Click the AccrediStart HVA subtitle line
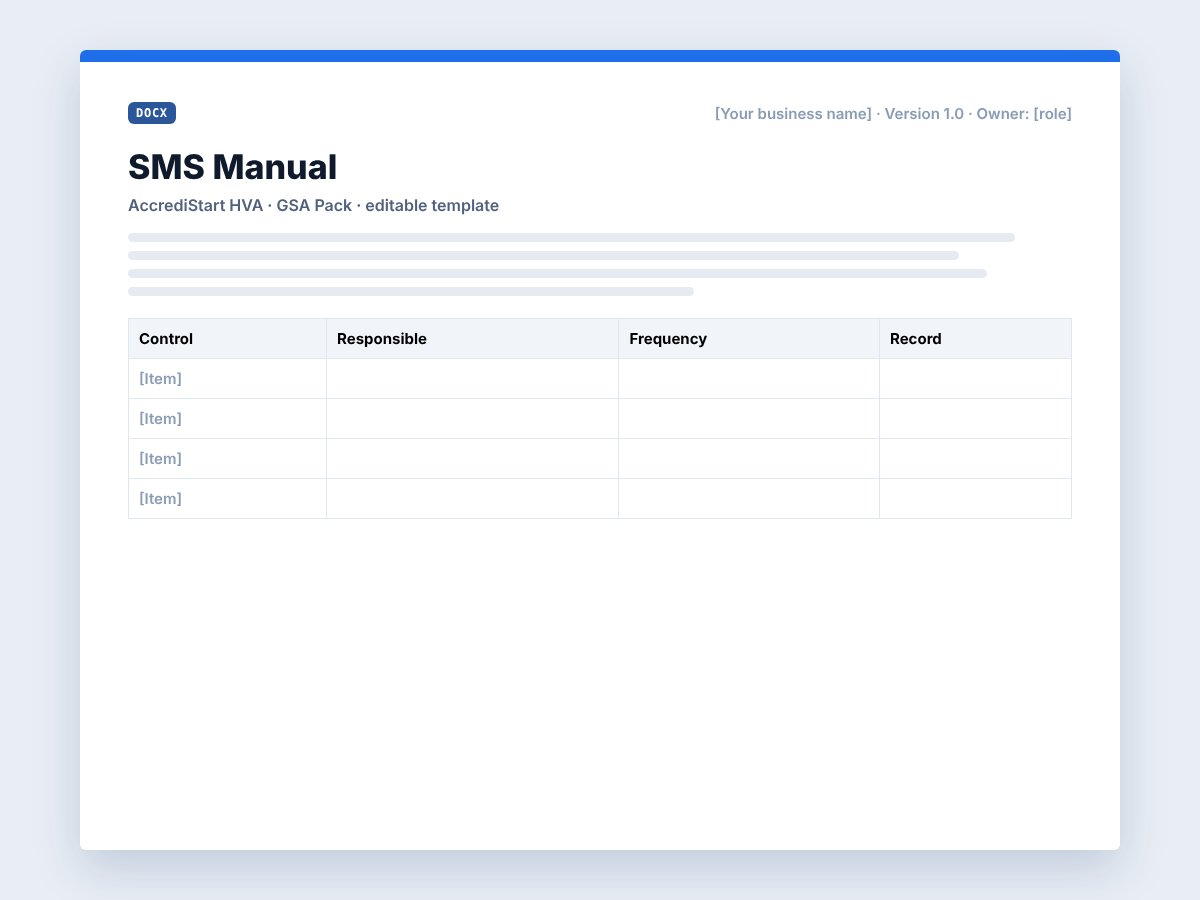 click(x=313, y=205)
